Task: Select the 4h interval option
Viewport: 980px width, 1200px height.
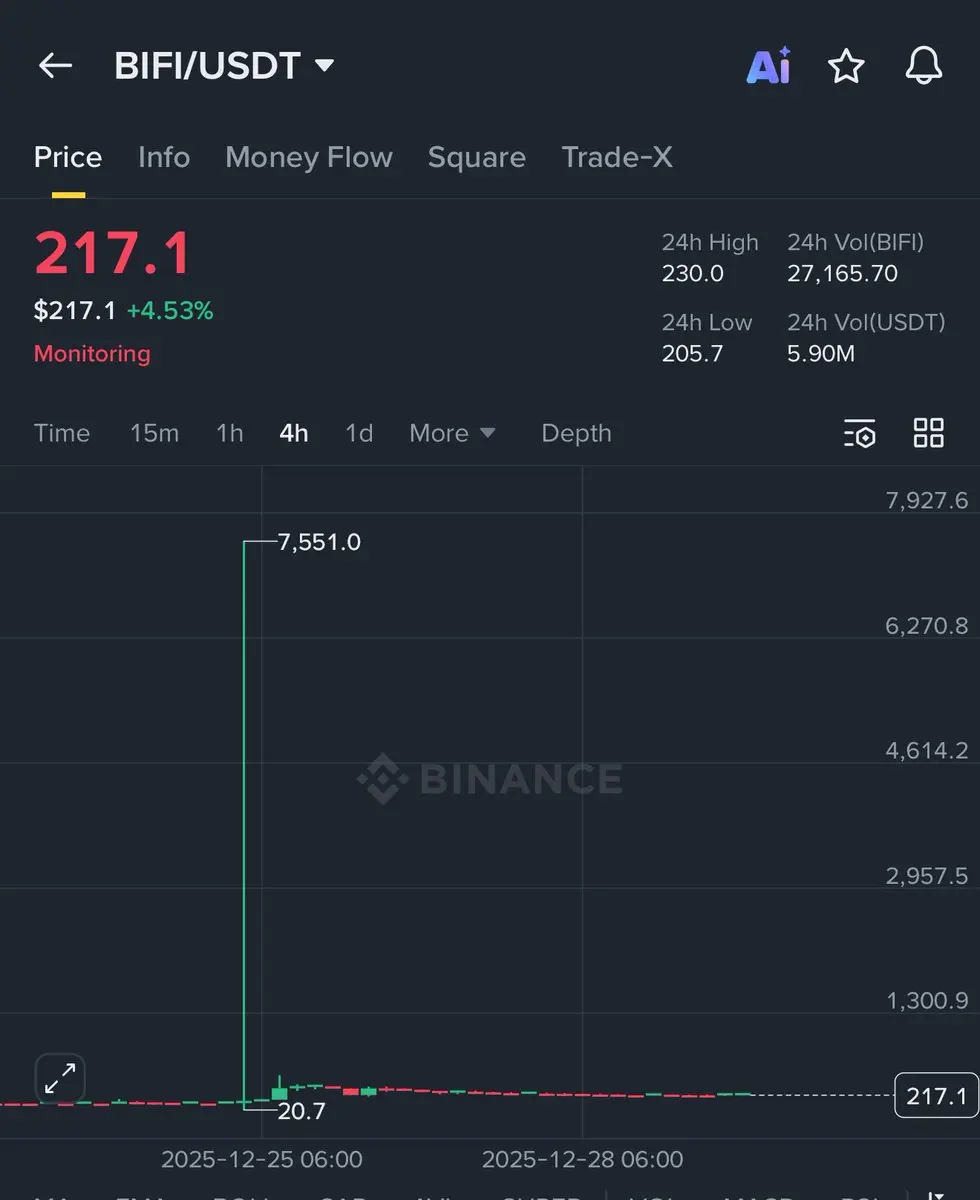Action: (294, 433)
